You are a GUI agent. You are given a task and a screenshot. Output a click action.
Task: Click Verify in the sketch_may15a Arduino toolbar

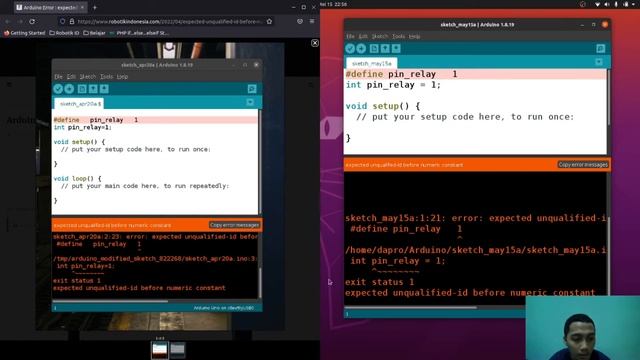(350, 49)
